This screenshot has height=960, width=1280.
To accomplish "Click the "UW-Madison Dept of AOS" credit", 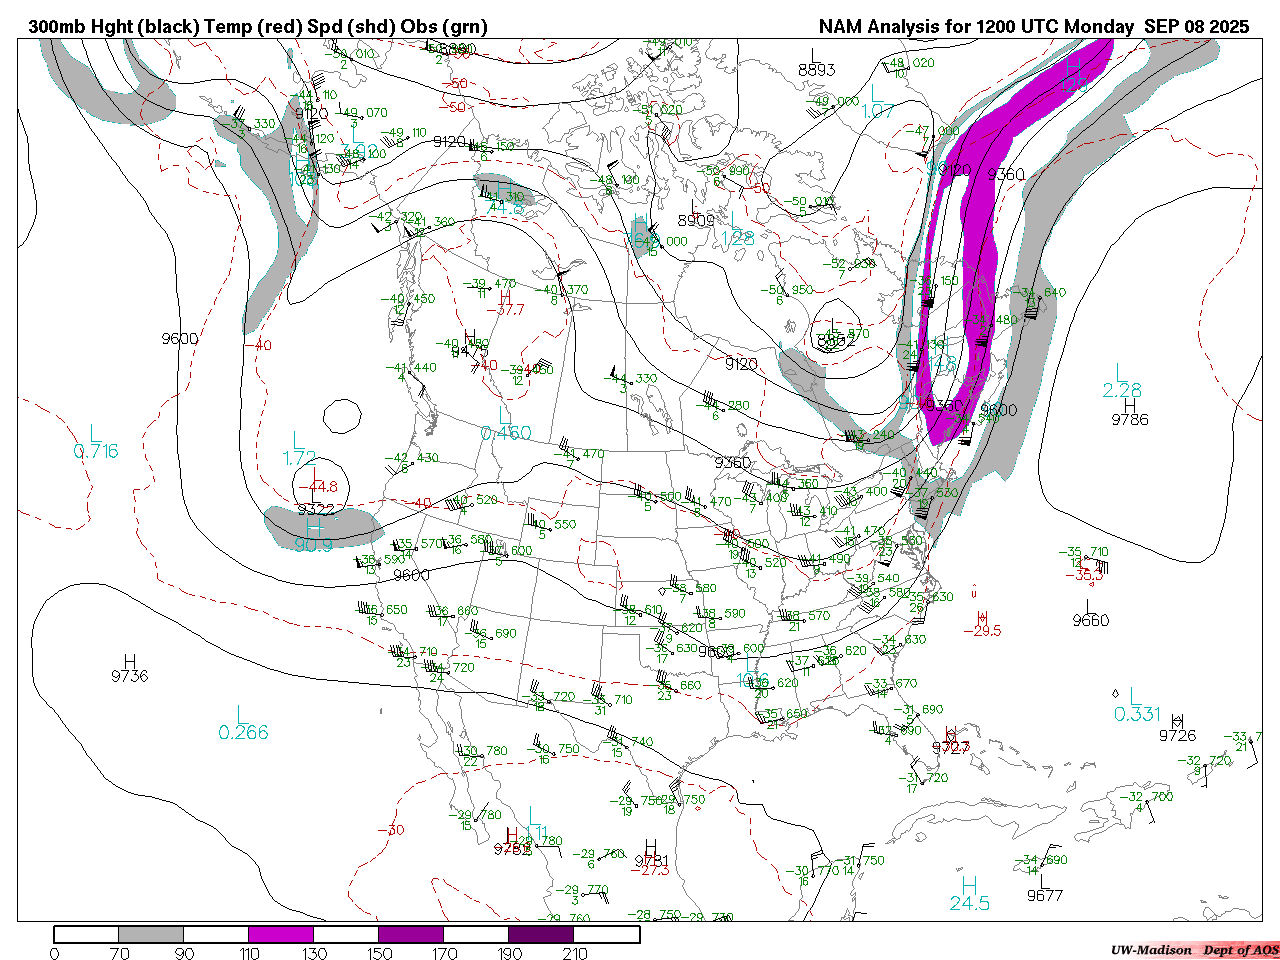I will point(1194,950).
